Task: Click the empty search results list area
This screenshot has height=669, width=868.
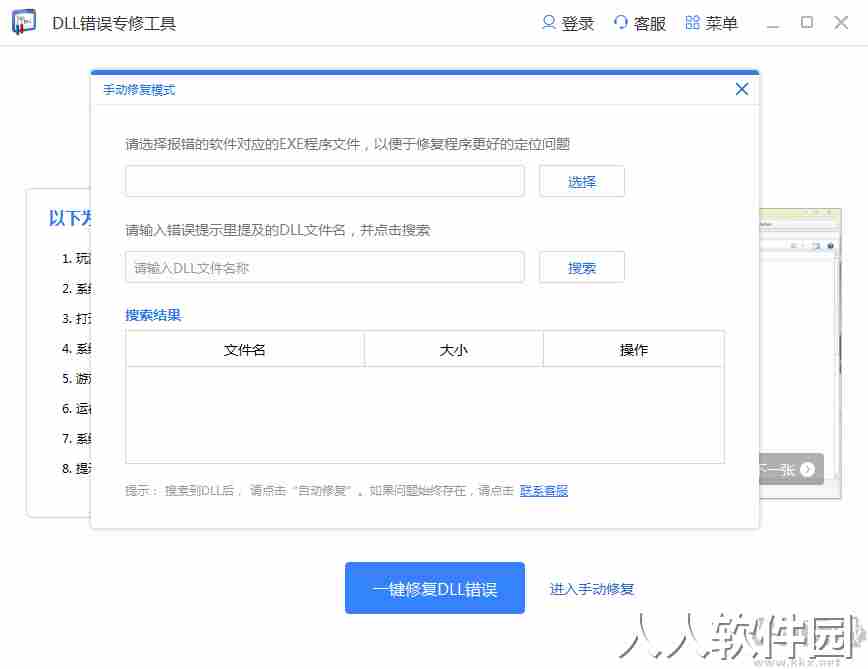Action: tap(425, 414)
